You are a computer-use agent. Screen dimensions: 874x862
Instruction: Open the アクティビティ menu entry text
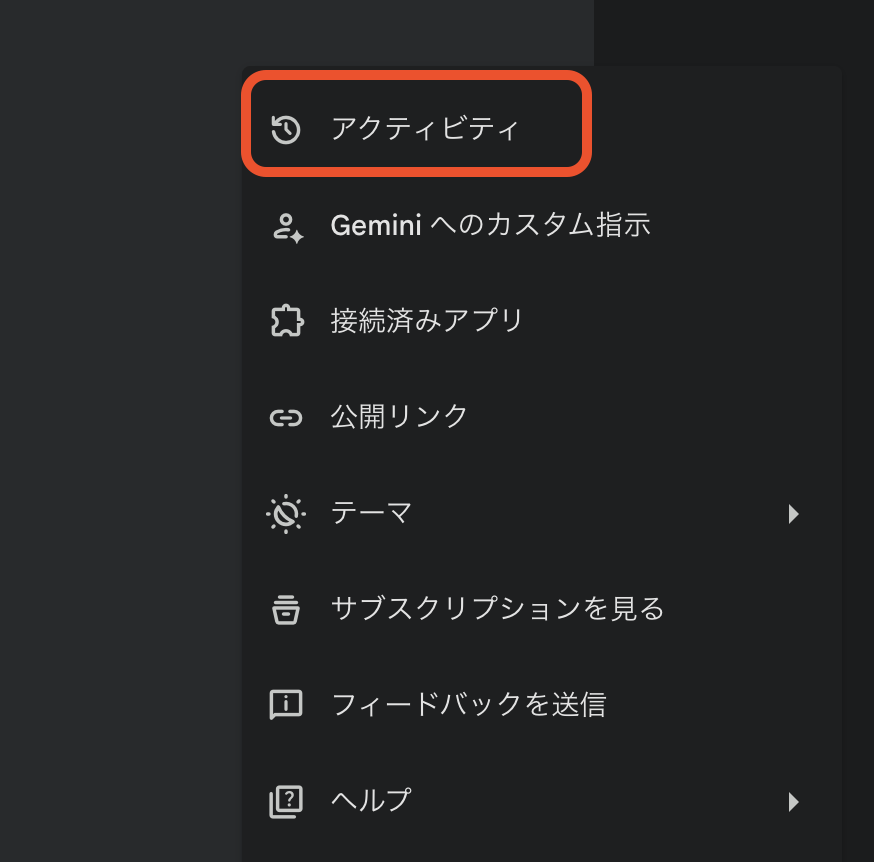coord(425,129)
